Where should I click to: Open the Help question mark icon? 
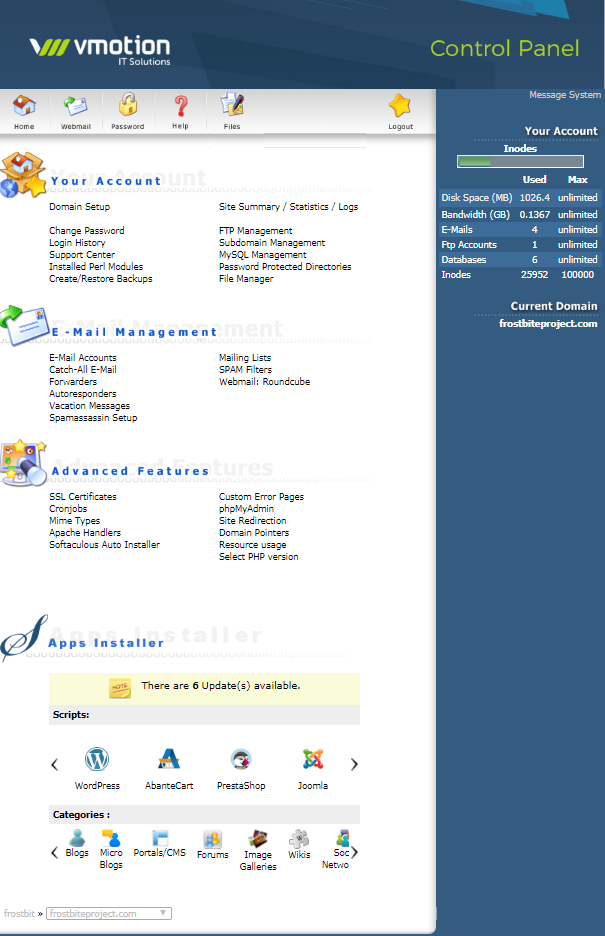point(181,106)
